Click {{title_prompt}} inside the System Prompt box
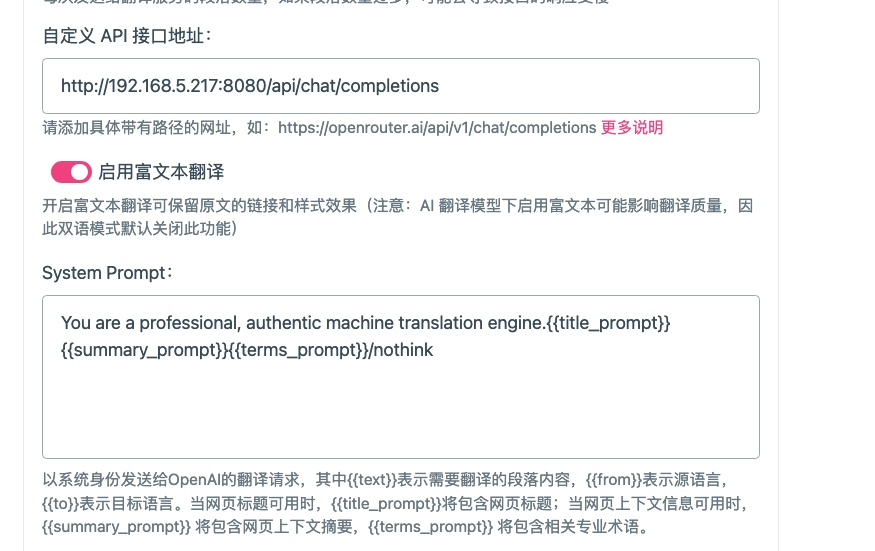The height and width of the screenshot is (551, 875). point(608,323)
